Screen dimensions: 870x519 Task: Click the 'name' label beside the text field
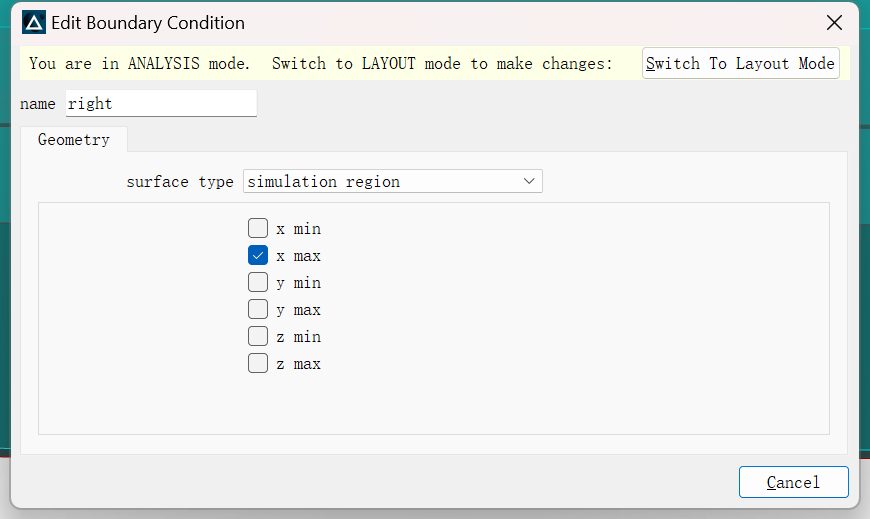tap(38, 104)
